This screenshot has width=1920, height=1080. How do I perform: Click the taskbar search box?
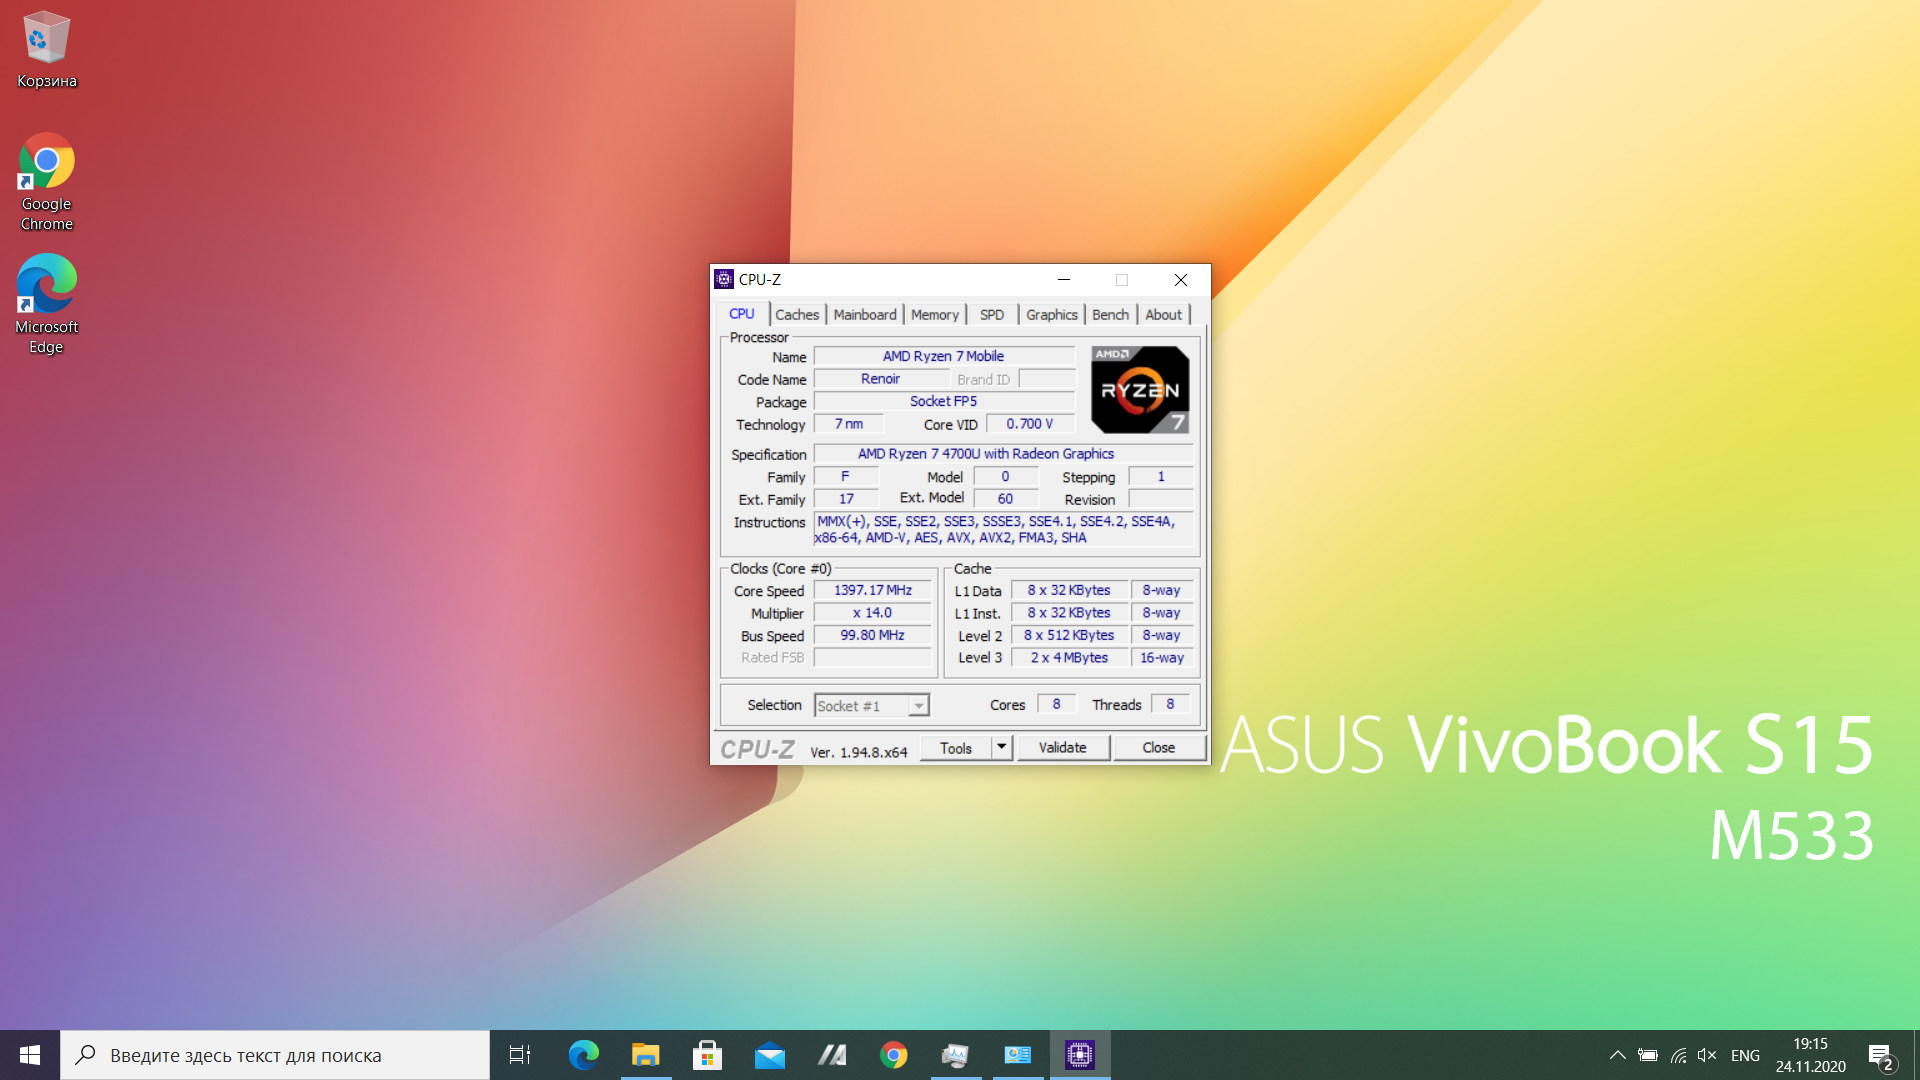[x=275, y=1055]
